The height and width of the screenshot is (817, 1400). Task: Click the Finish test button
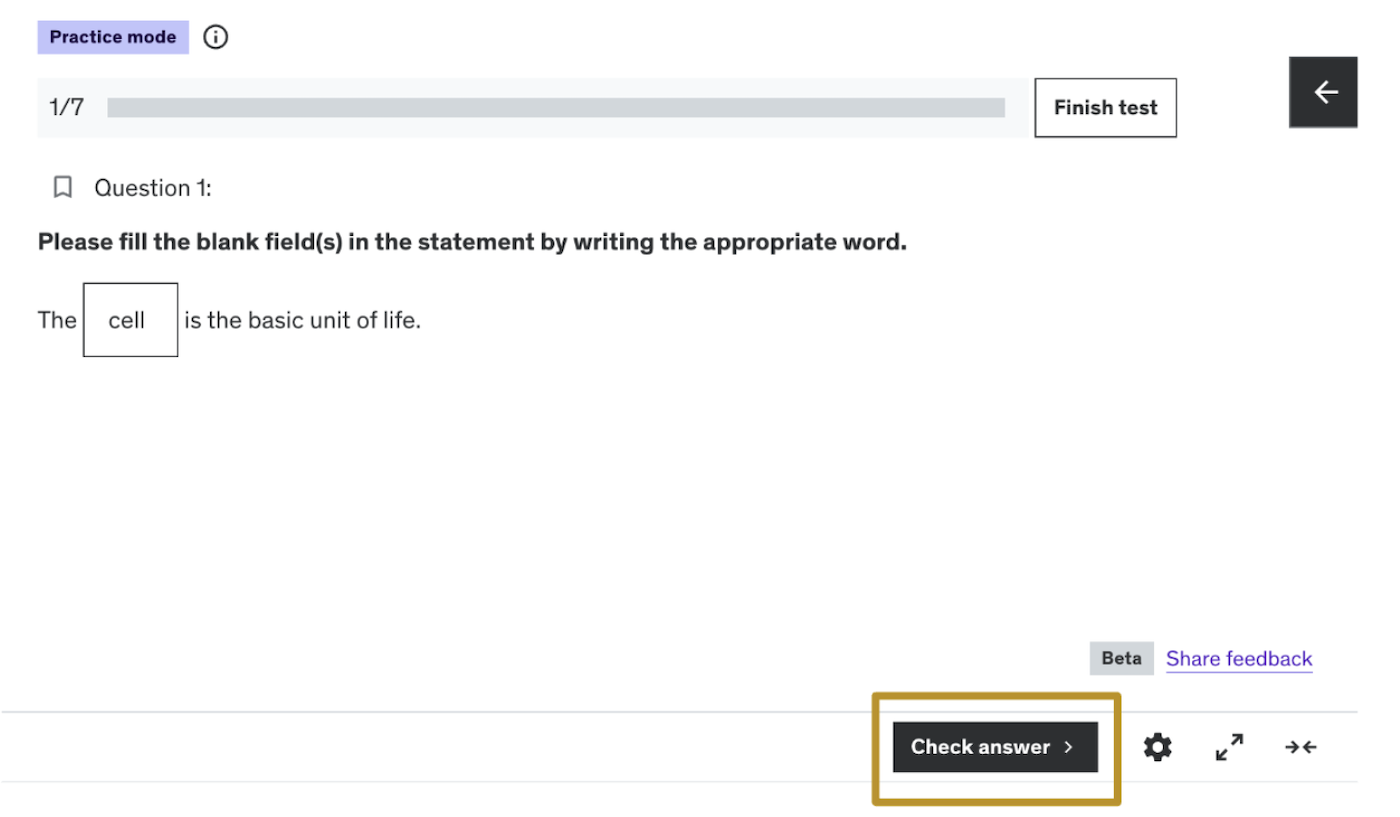click(1105, 108)
